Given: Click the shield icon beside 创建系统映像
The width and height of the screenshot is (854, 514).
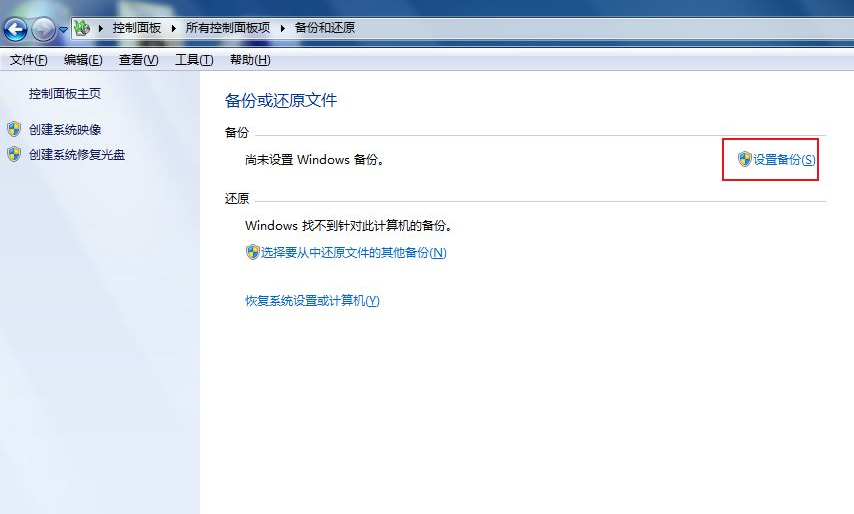Looking at the screenshot, I should tap(14, 129).
